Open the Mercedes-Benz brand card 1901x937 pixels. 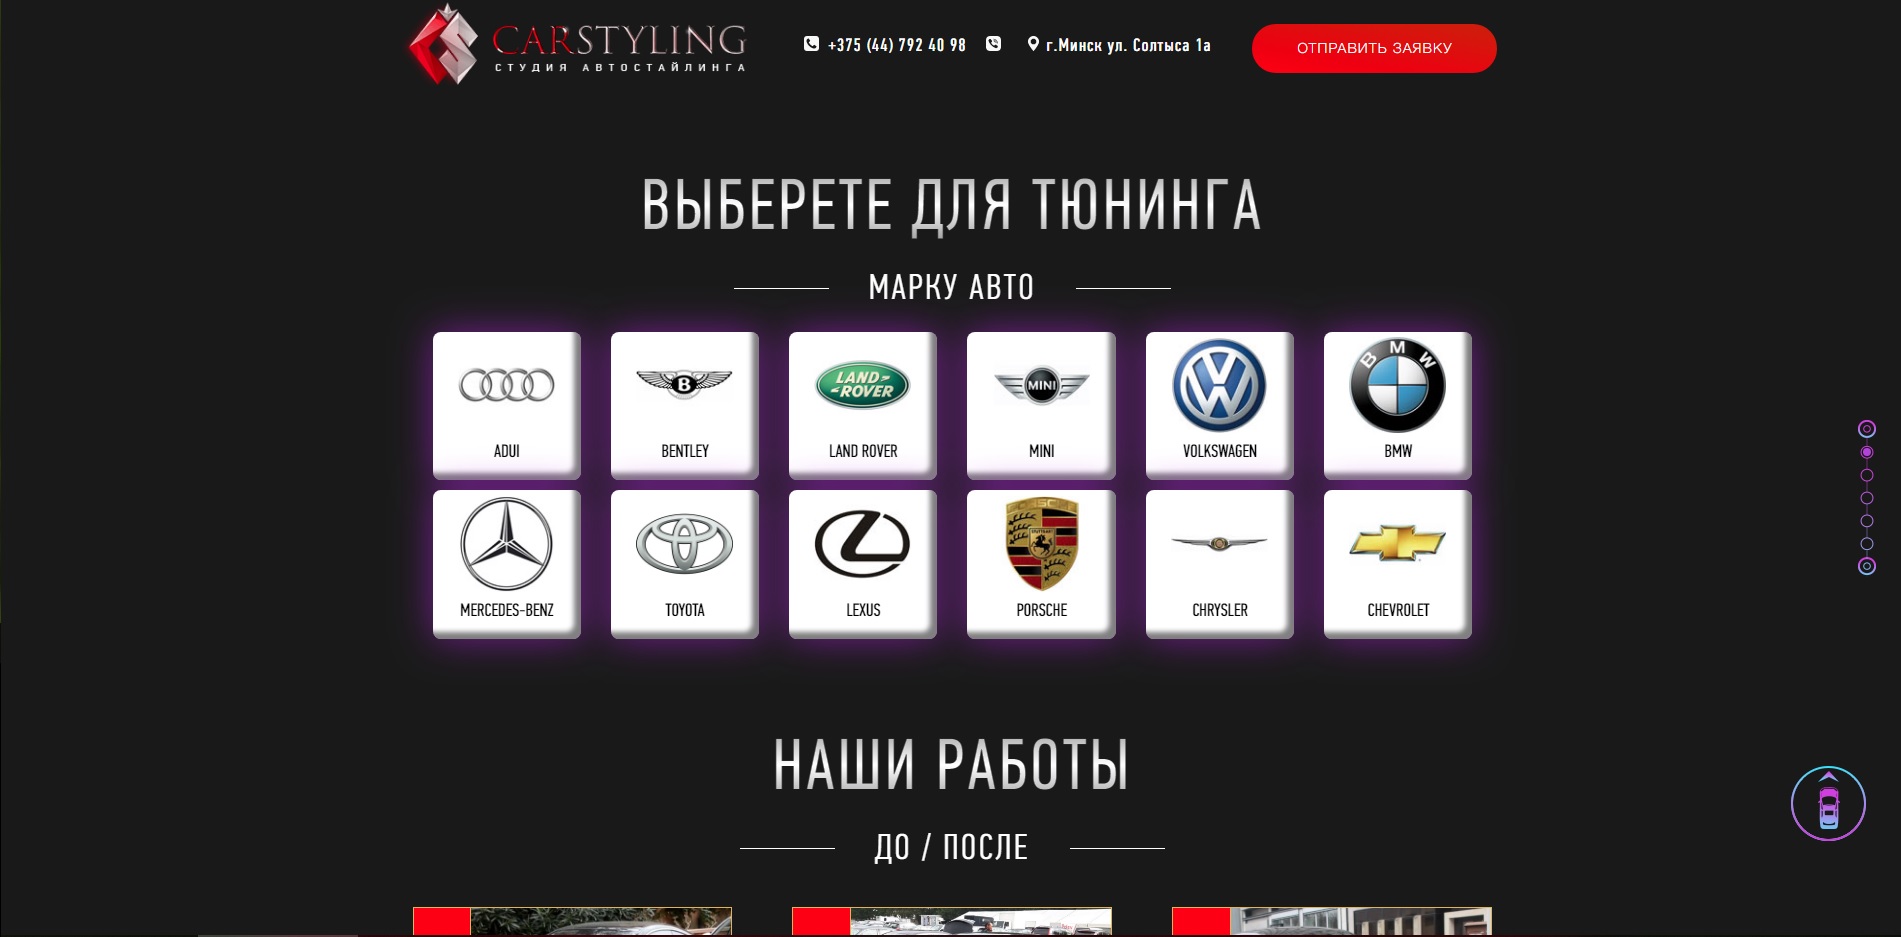pyautogui.click(x=507, y=564)
